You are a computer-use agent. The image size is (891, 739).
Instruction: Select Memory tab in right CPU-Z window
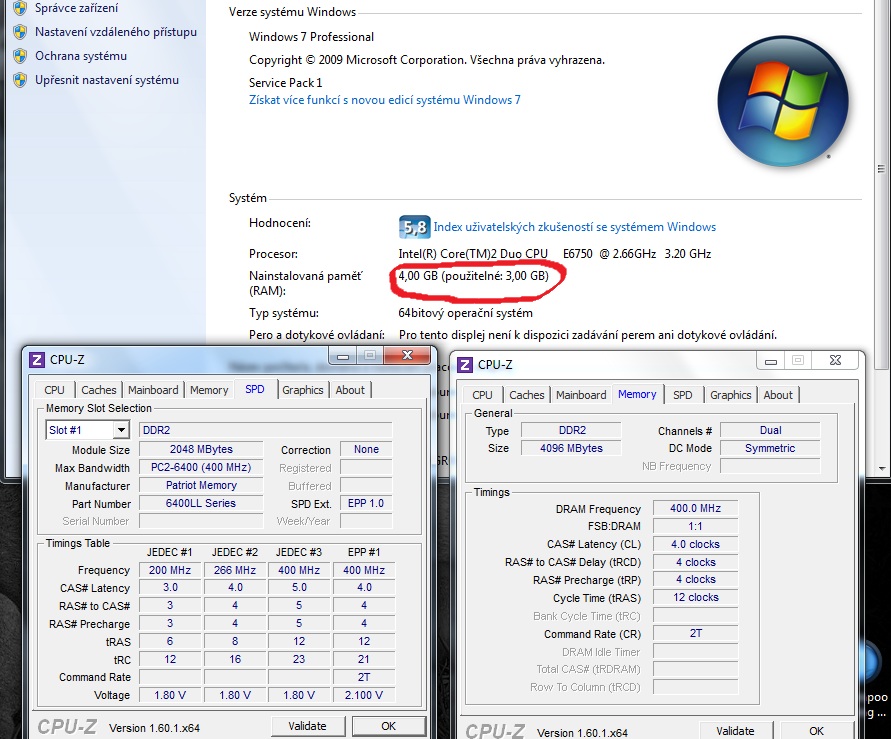point(637,394)
